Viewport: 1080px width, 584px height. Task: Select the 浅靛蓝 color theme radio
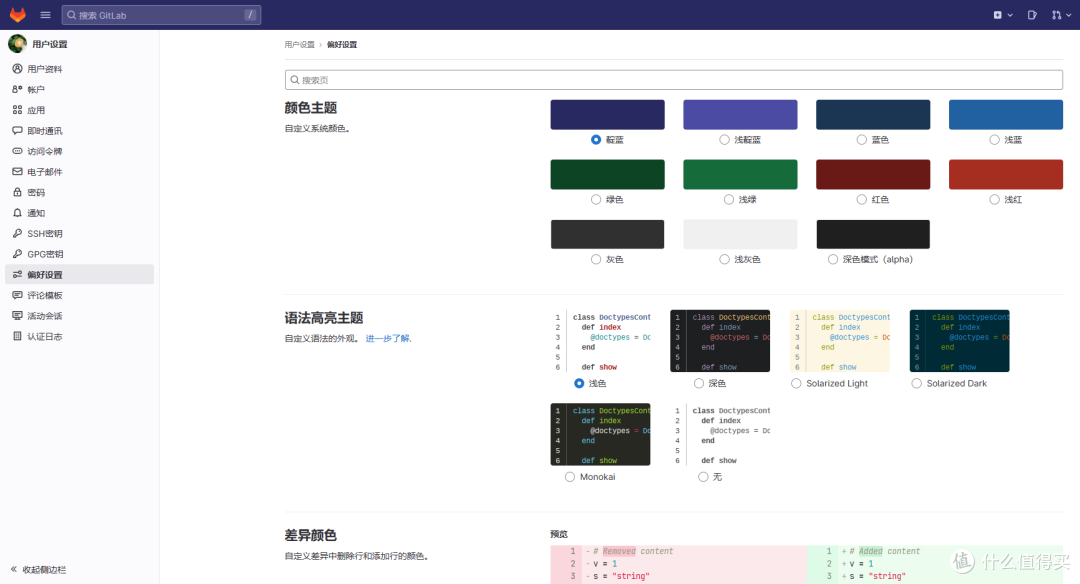click(x=724, y=140)
